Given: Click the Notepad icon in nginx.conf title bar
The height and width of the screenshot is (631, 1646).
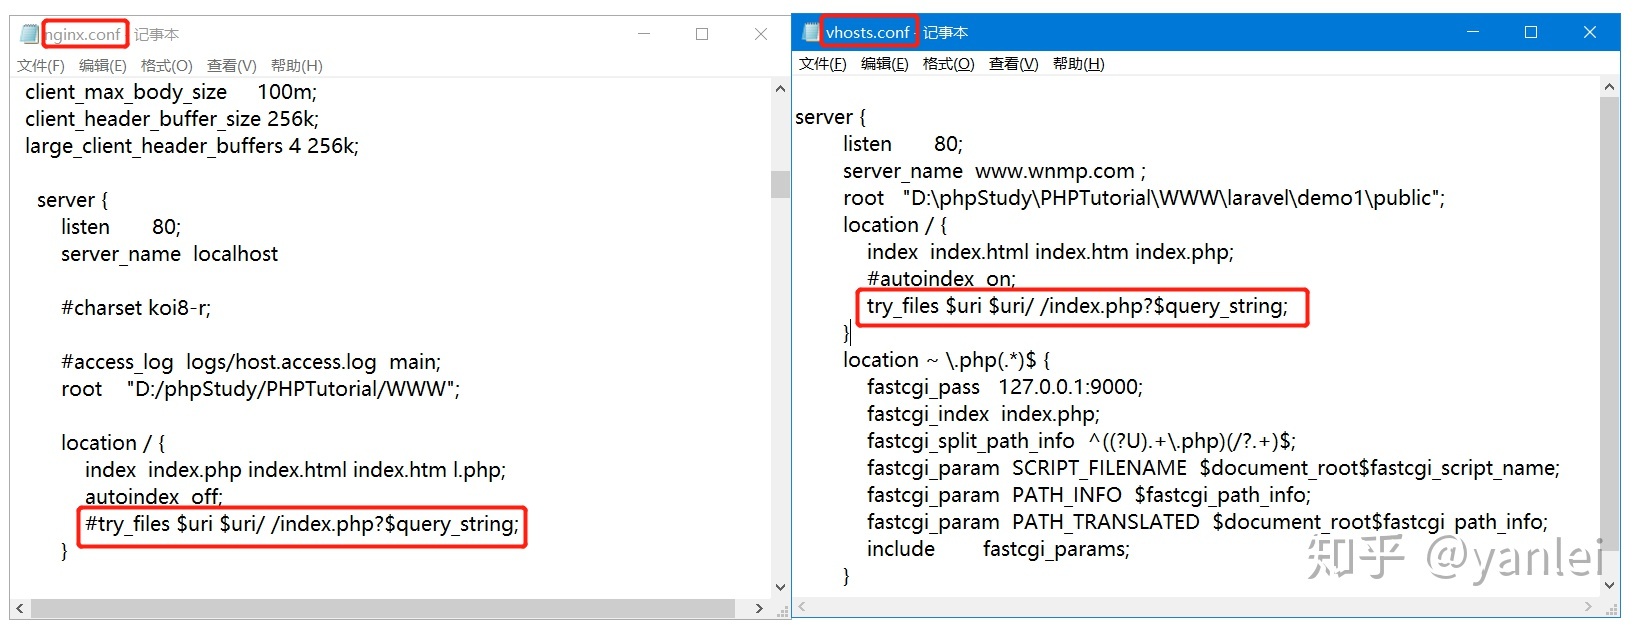Looking at the screenshot, I should [x=30, y=34].
